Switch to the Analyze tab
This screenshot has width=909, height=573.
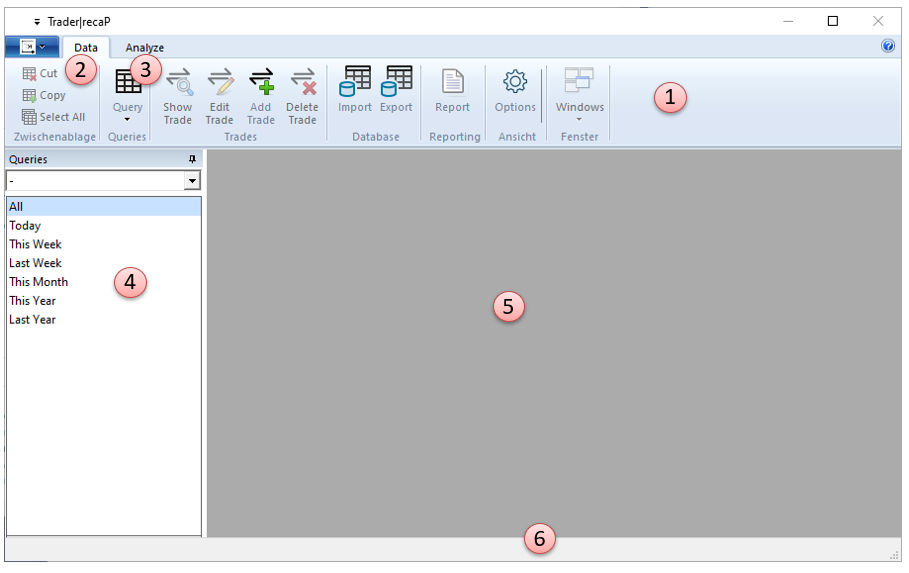coord(145,48)
